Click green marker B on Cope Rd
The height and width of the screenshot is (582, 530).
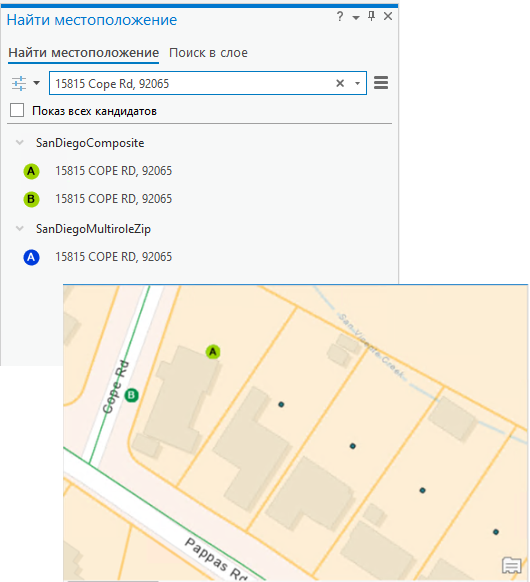click(x=131, y=395)
